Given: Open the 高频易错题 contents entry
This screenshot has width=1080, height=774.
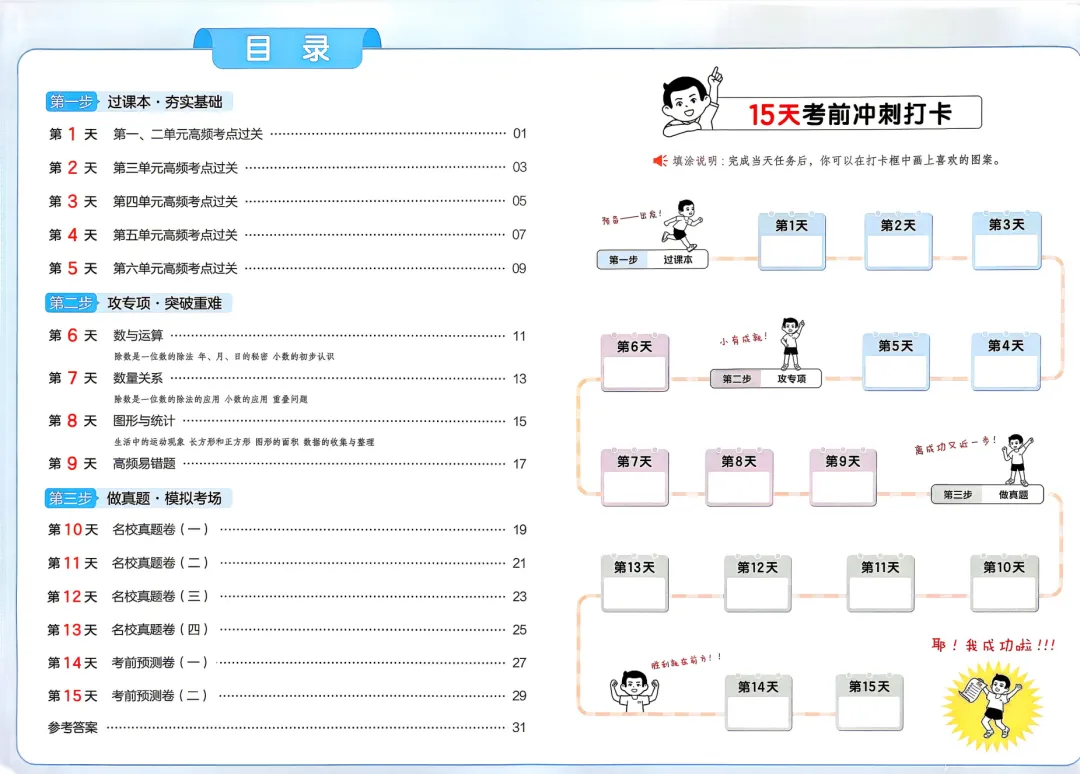Looking at the screenshot, I should (287, 464).
